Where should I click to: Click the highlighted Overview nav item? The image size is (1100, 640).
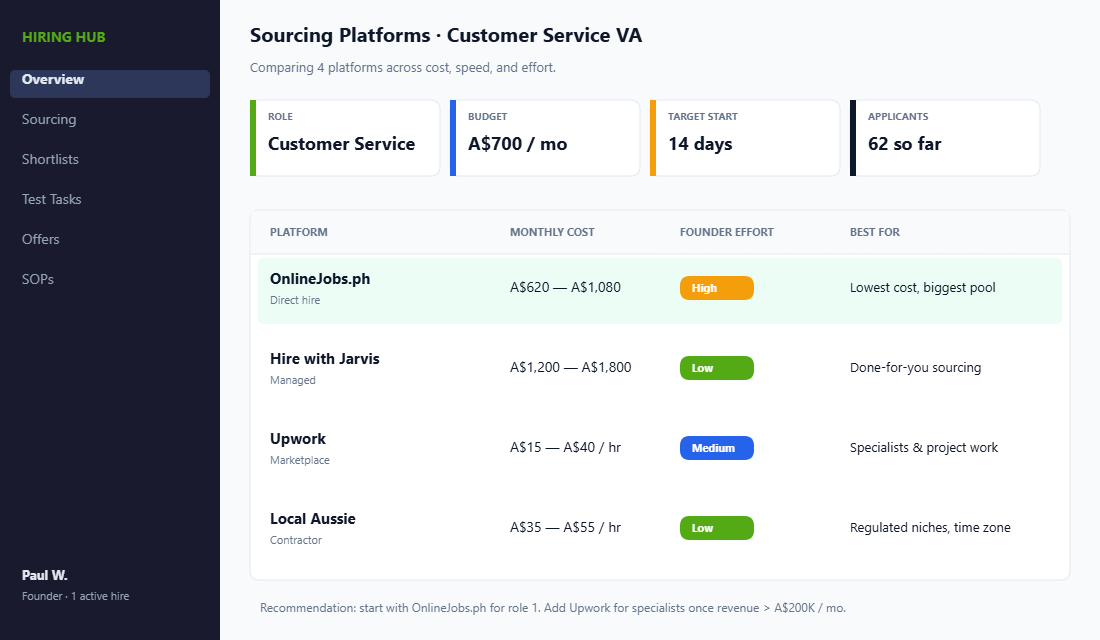(53, 79)
